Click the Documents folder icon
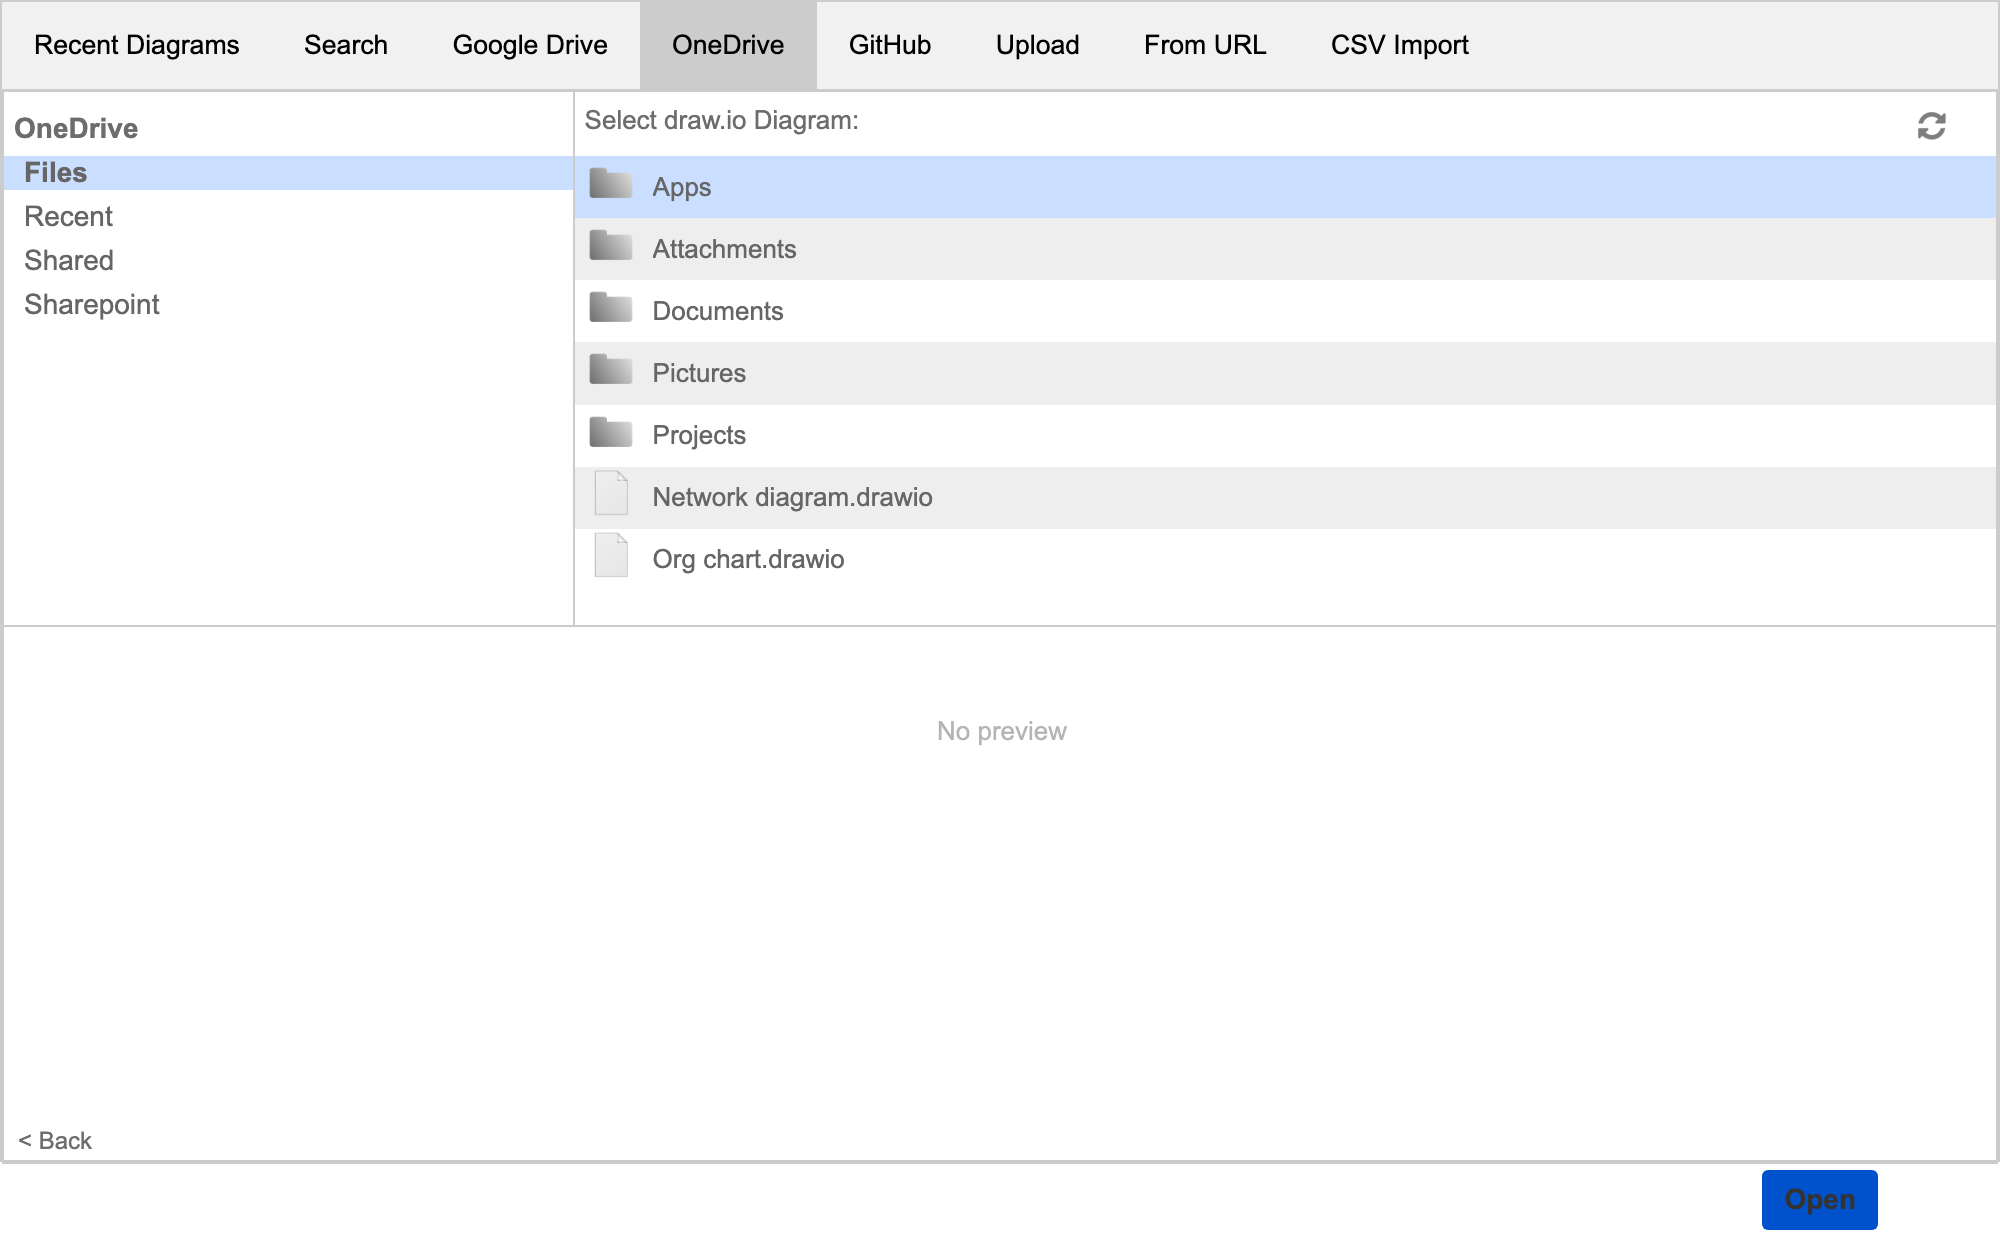The image size is (2000, 1240). 610,308
